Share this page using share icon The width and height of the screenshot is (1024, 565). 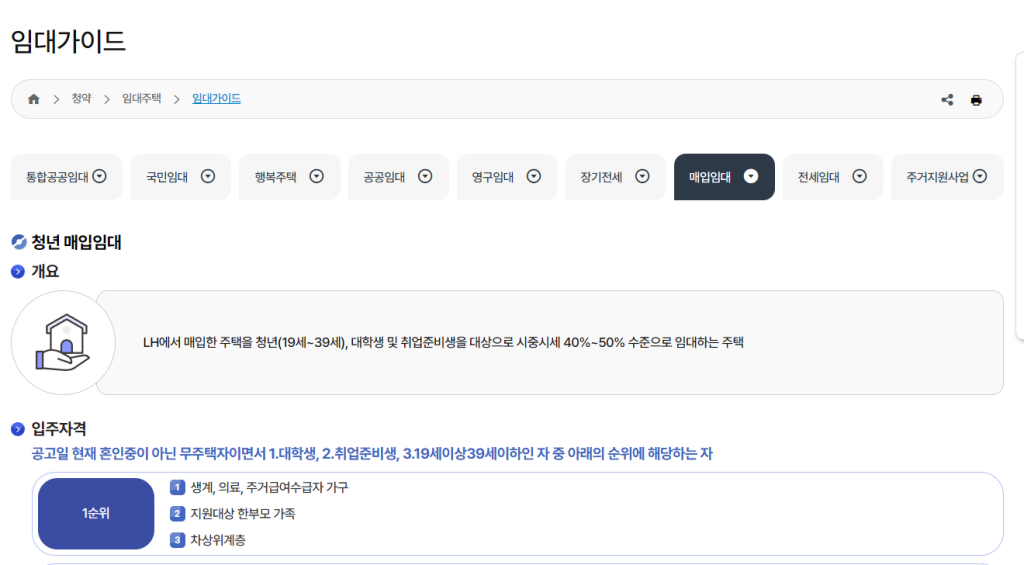[947, 100]
